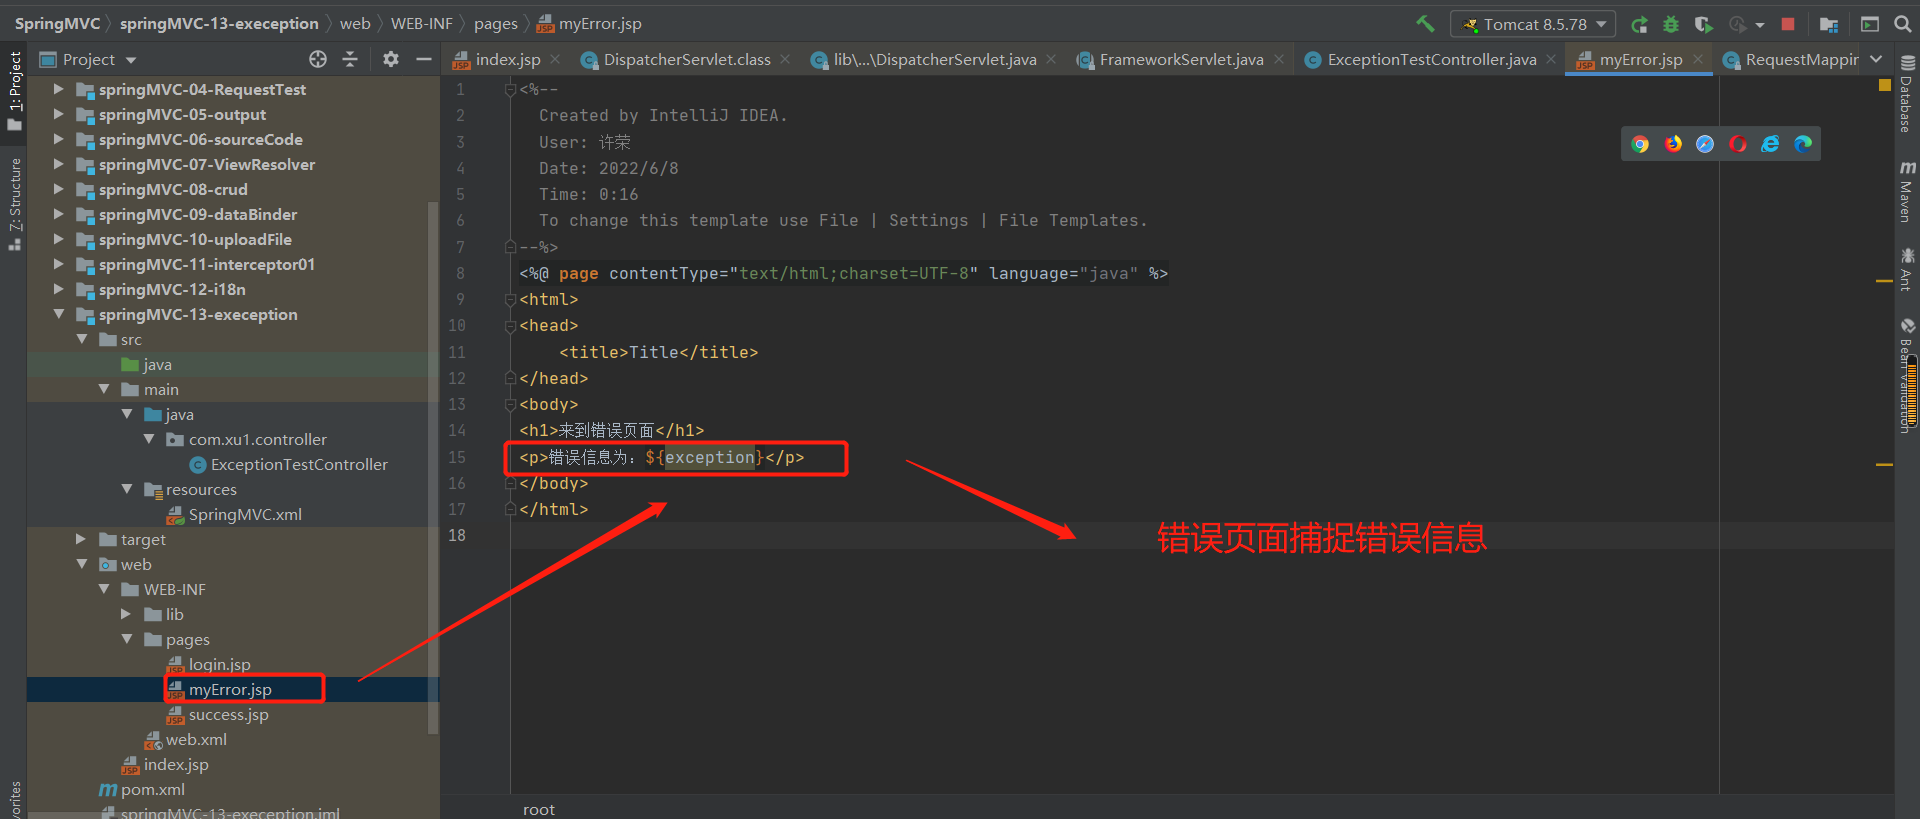Select login.jsp in pages folder

point(209,665)
